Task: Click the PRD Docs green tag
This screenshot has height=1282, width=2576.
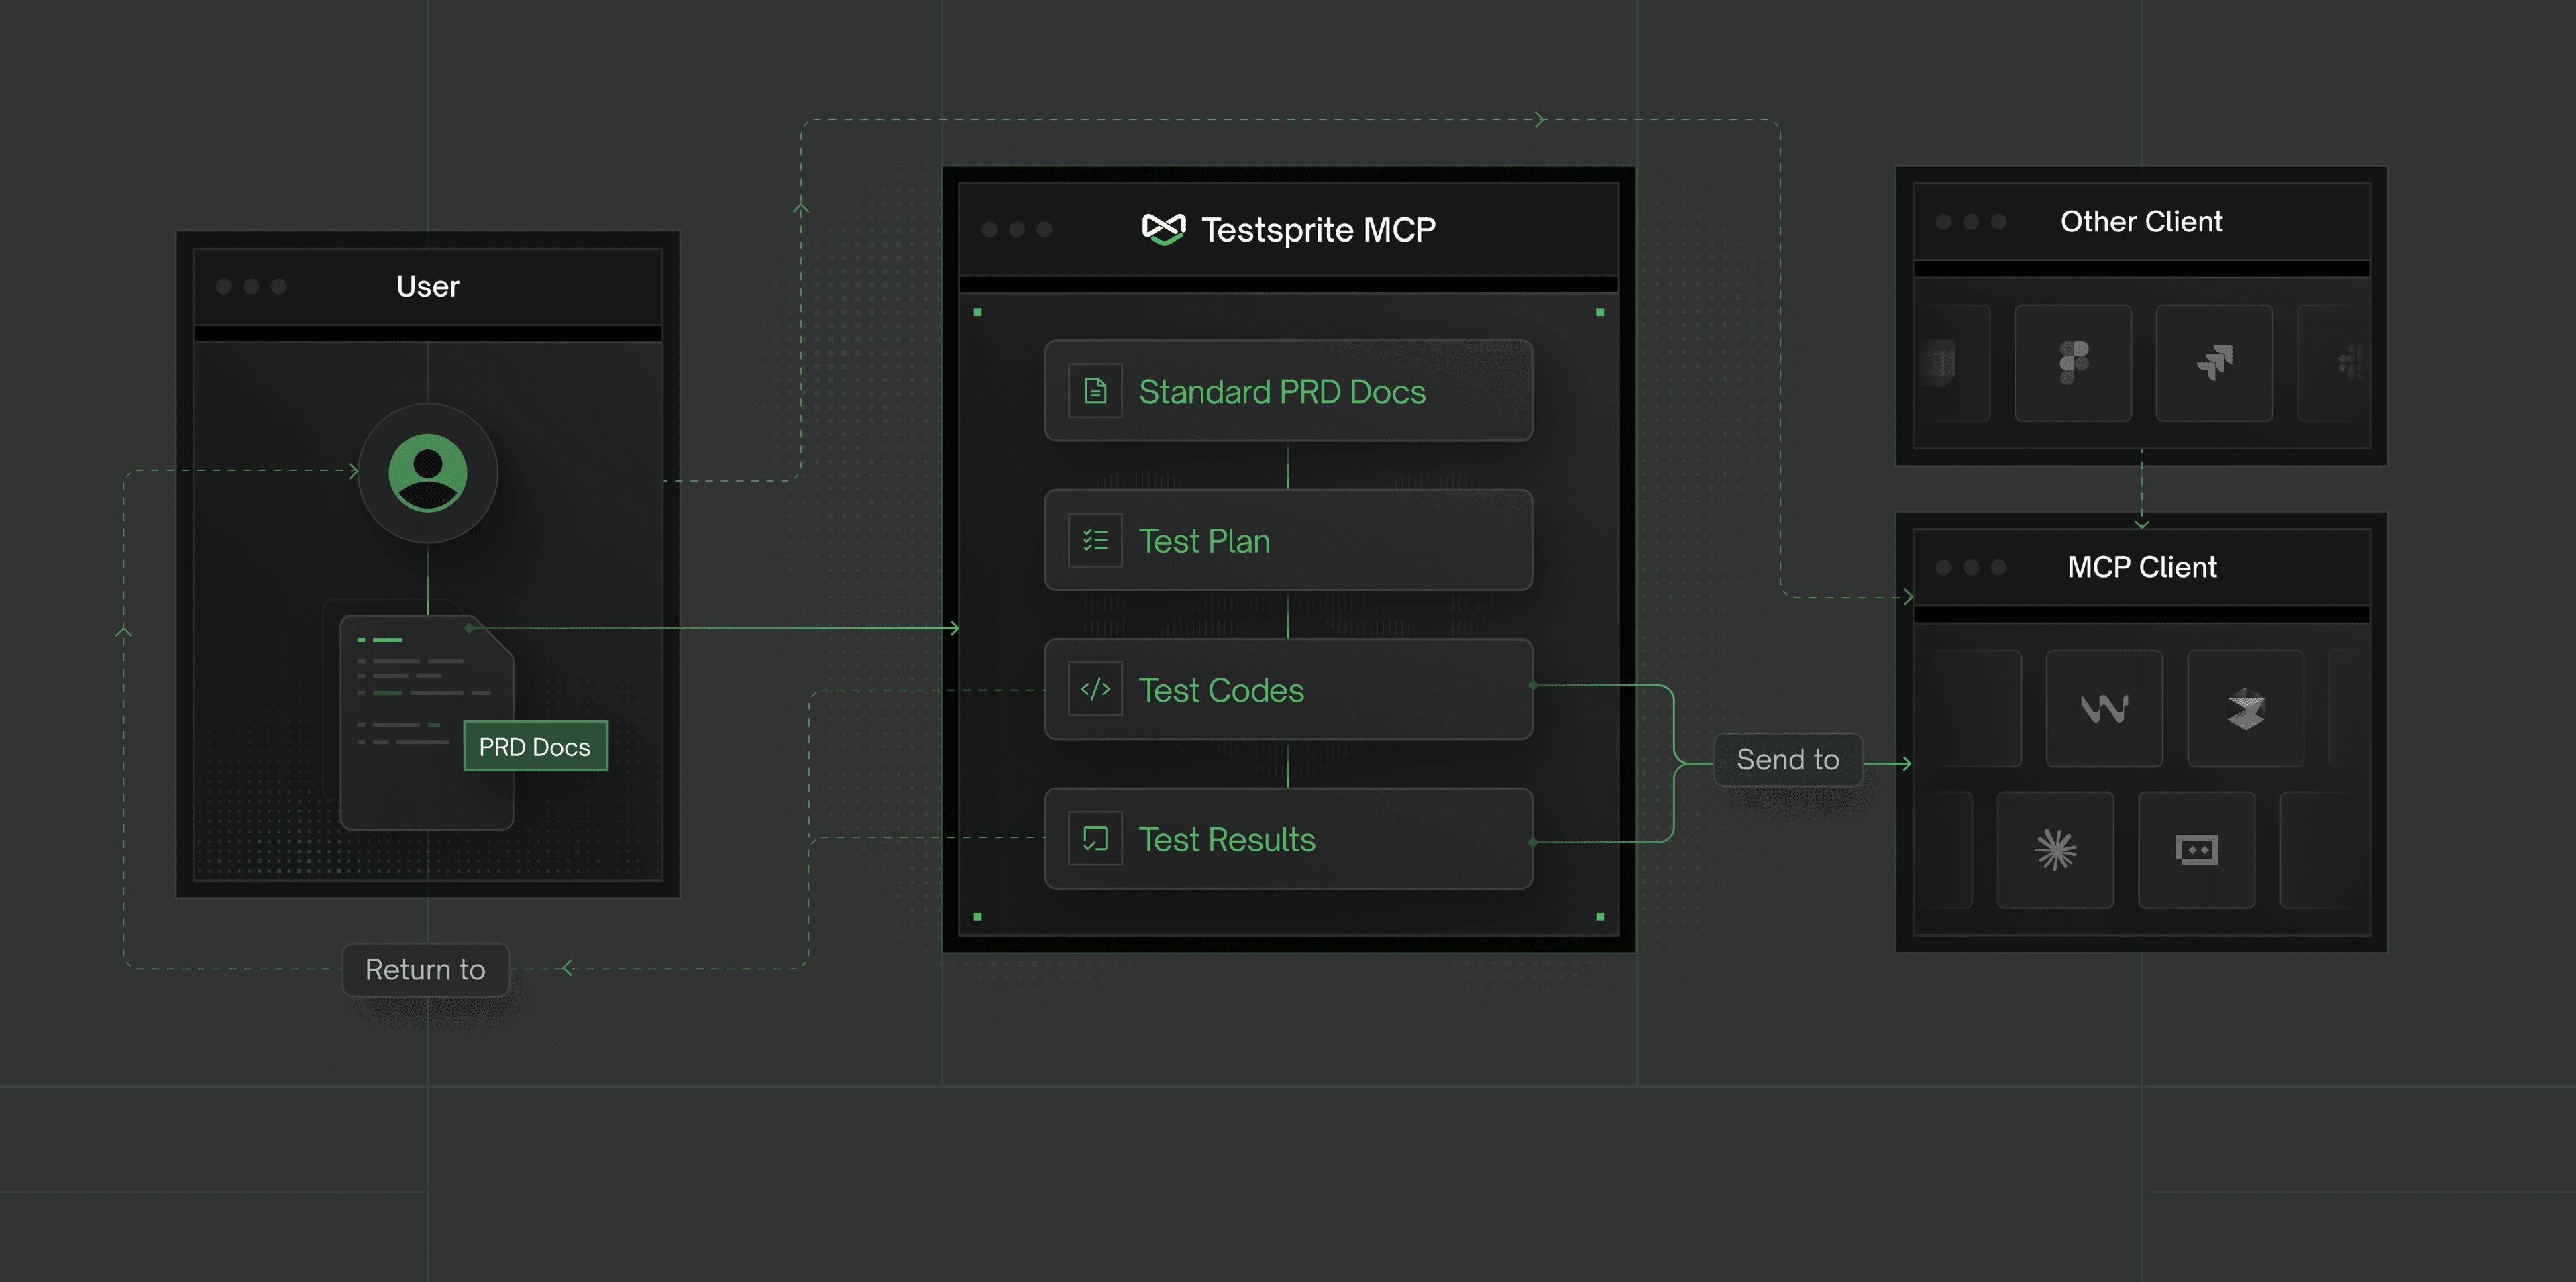Action: tap(535, 746)
